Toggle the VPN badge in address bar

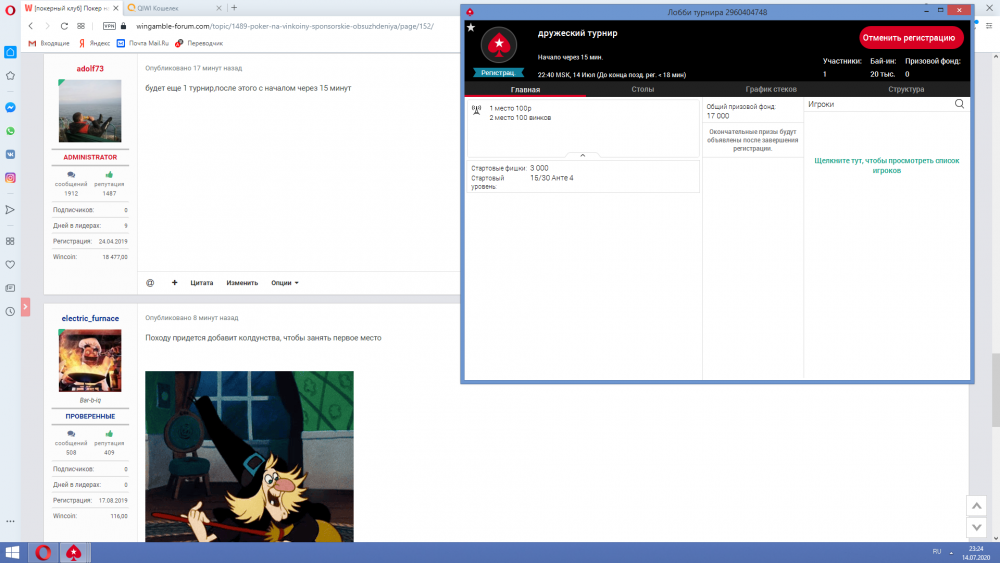click(109, 26)
